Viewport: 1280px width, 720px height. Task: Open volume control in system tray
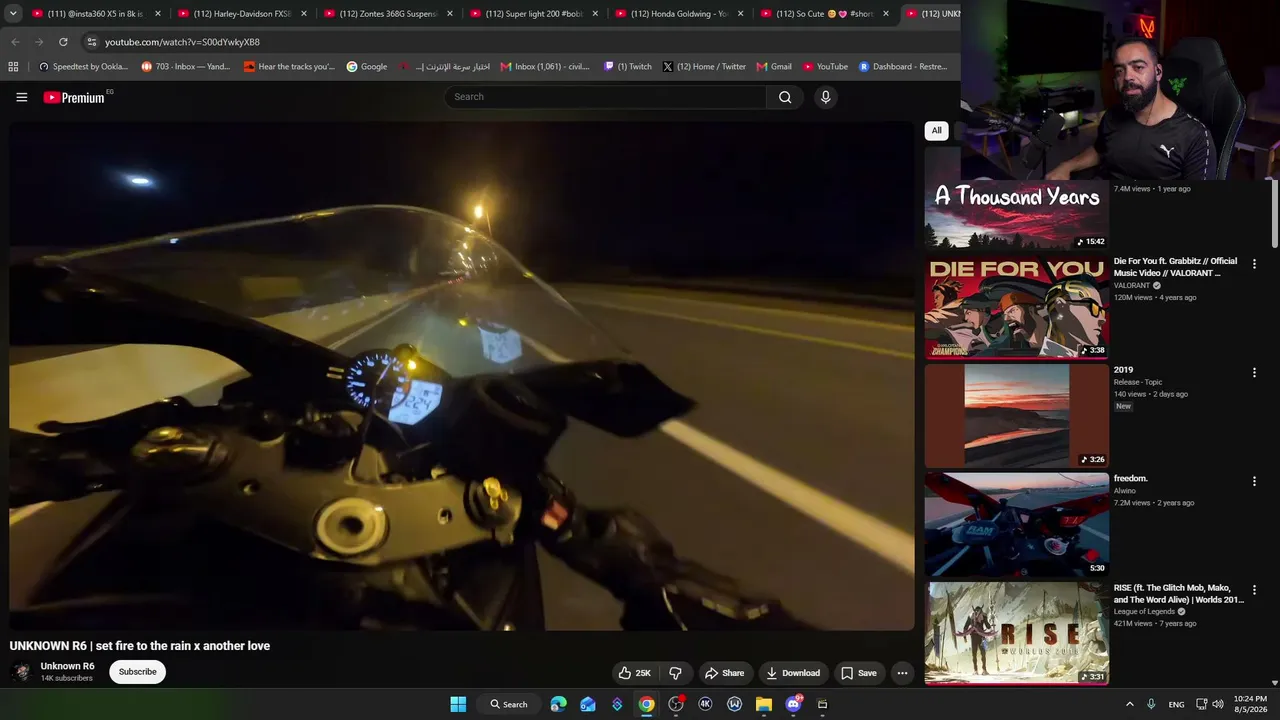pyautogui.click(x=1218, y=704)
